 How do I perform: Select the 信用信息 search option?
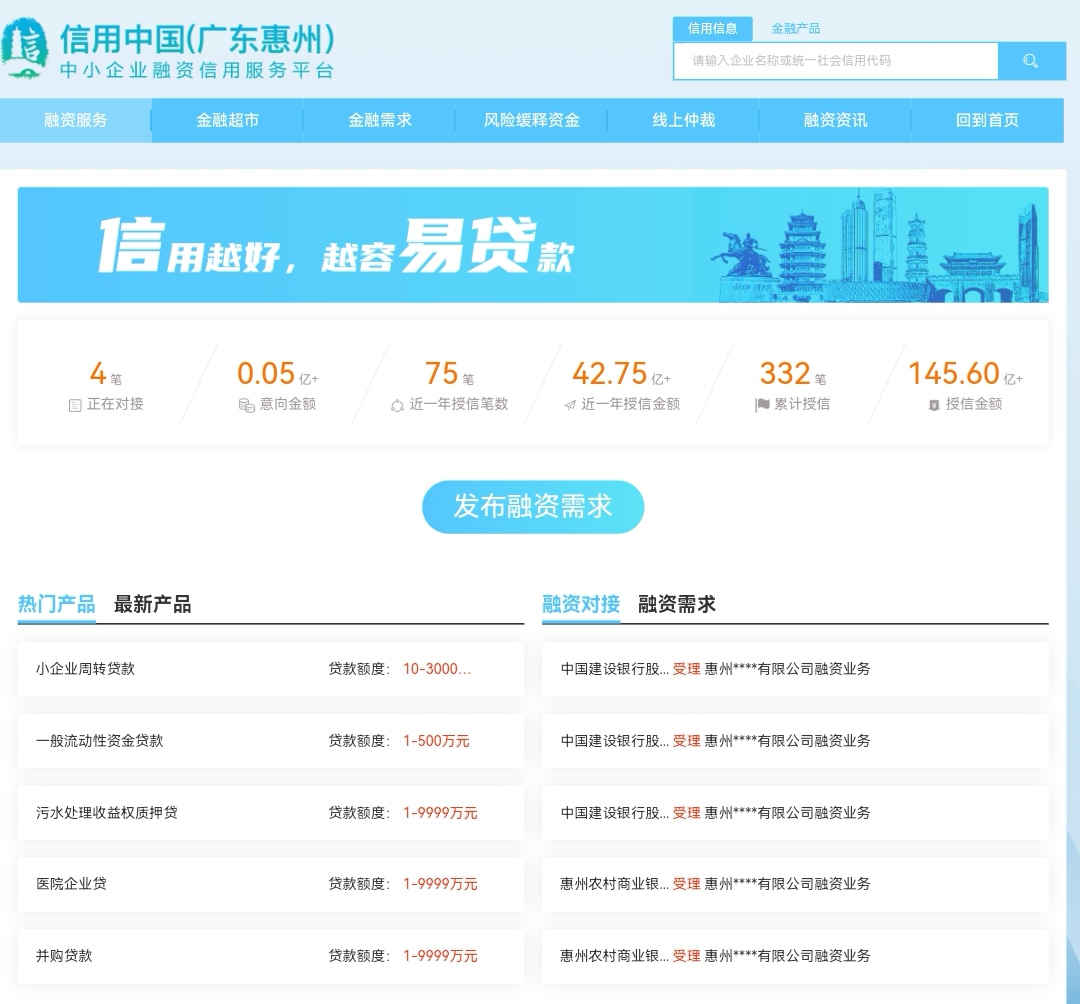[x=713, y=28]
